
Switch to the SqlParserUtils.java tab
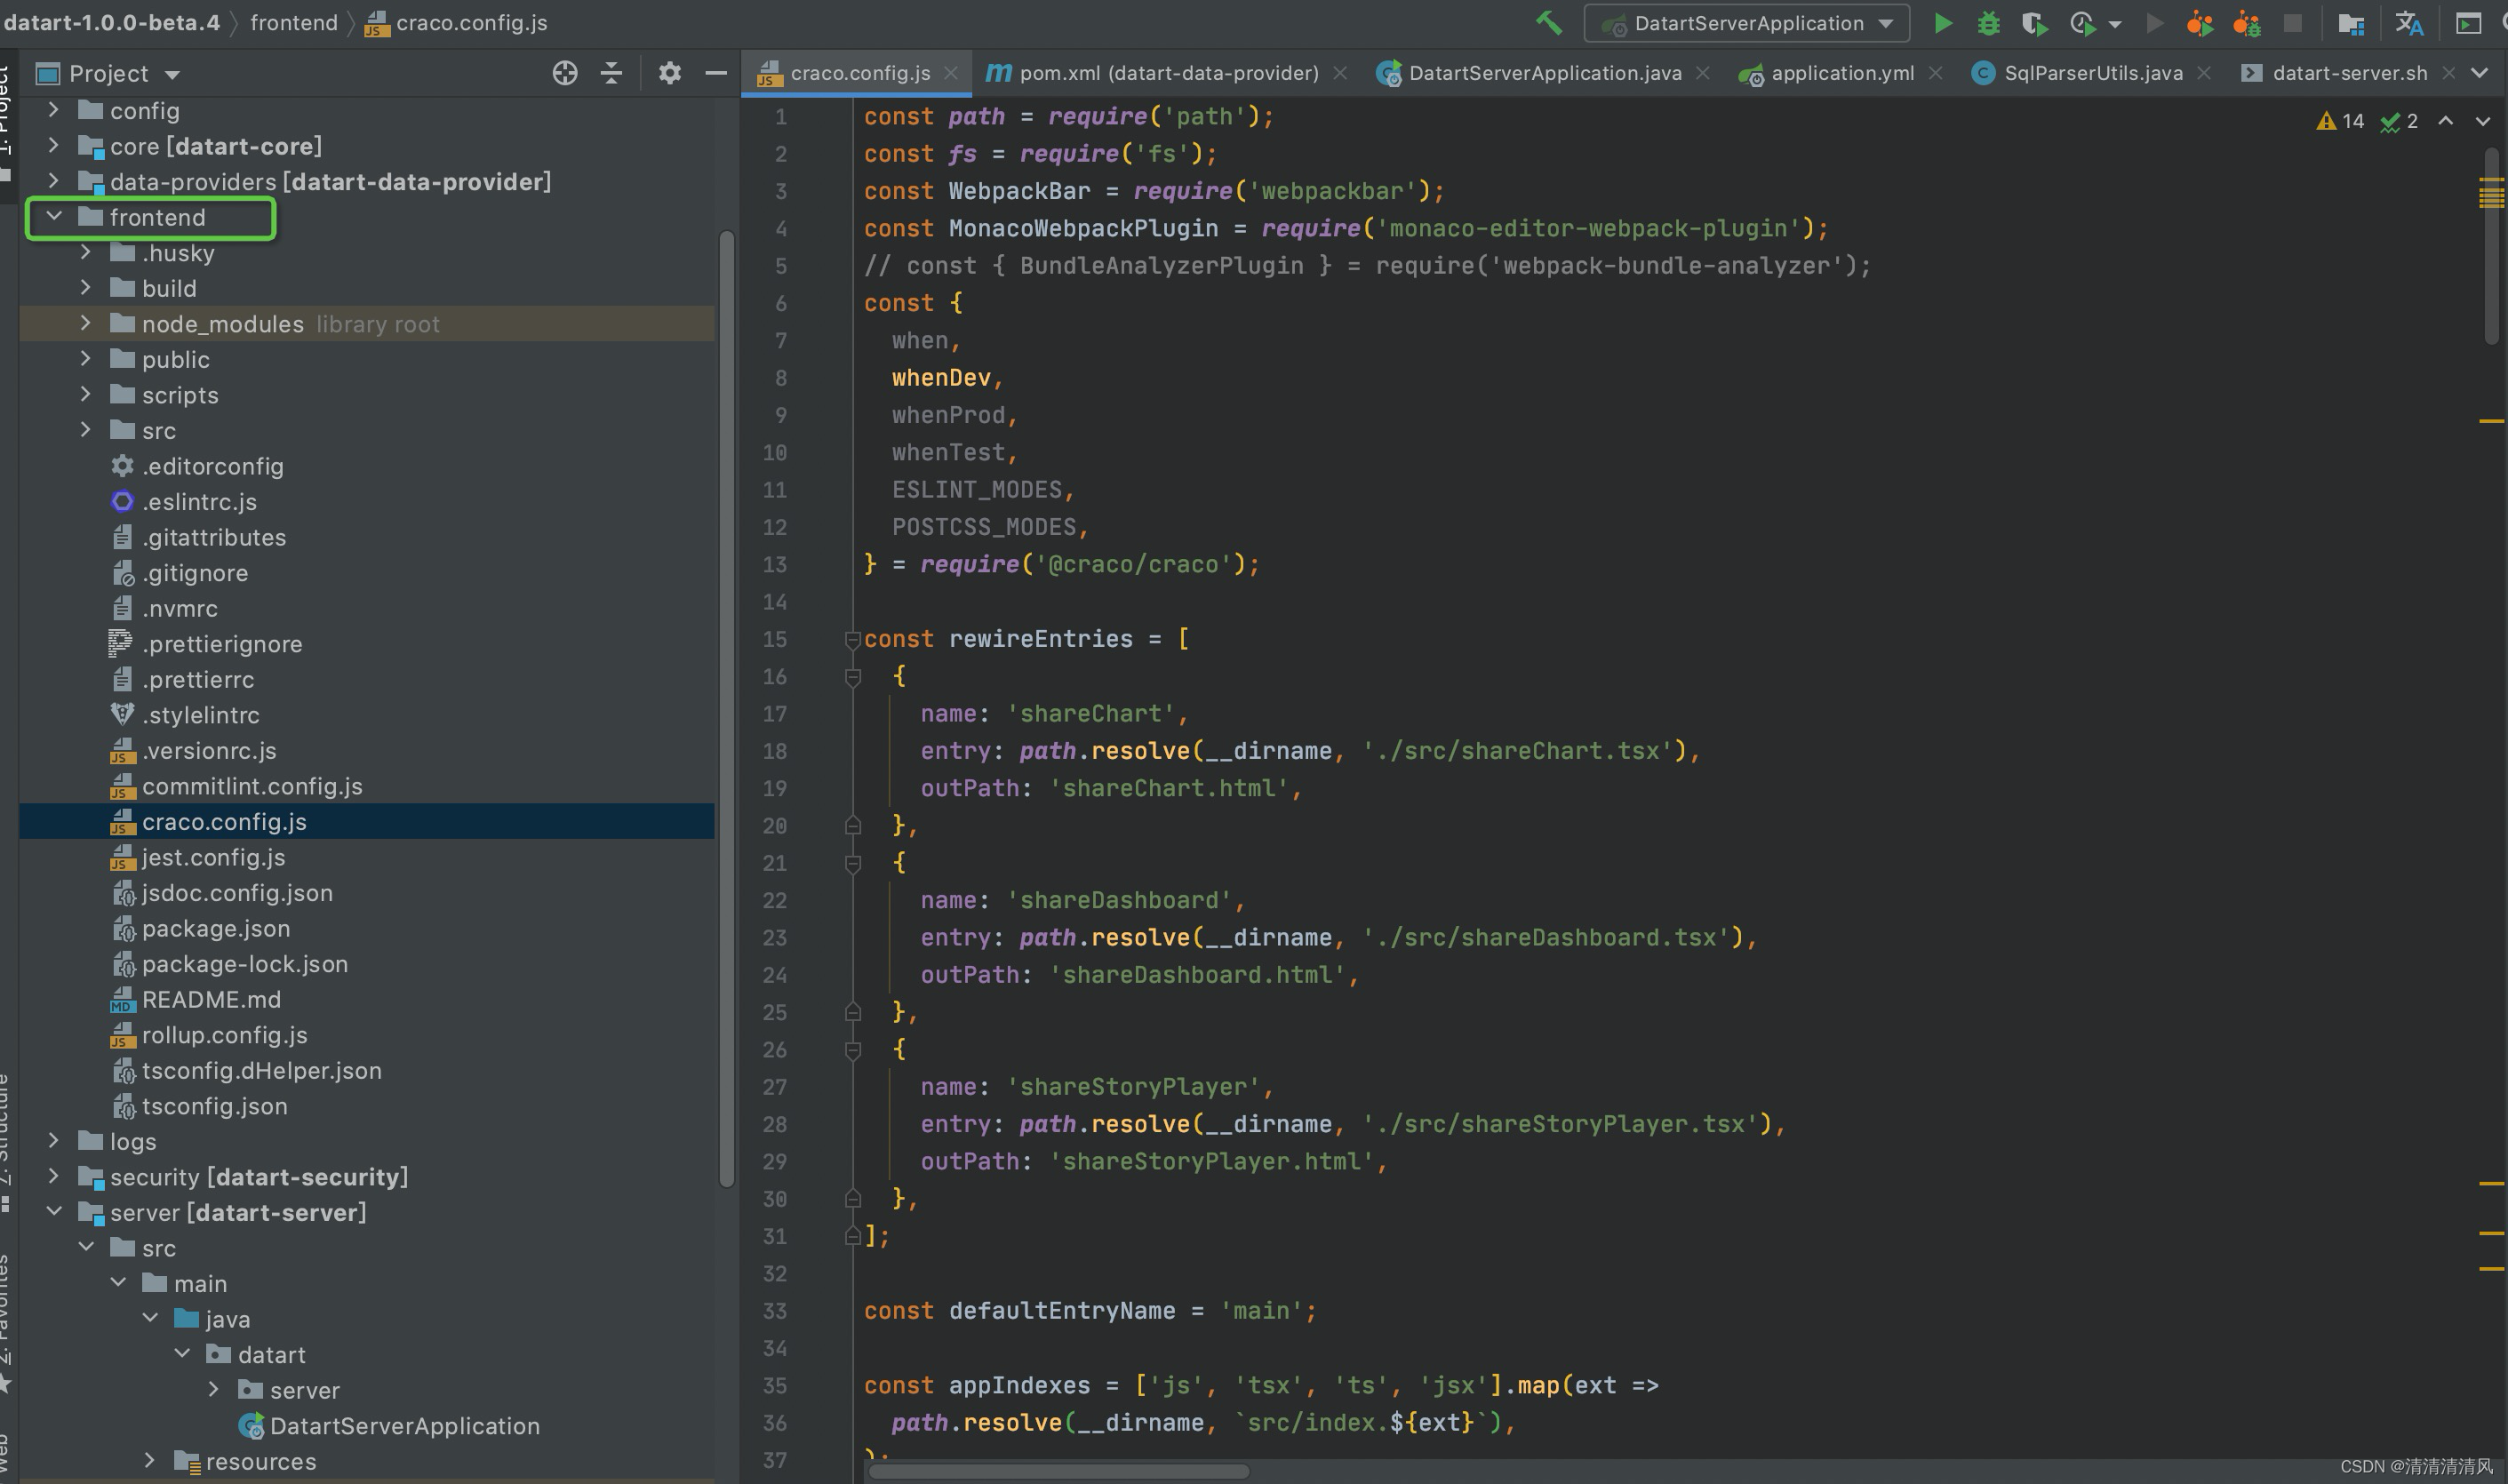(x=2092, y=73)
